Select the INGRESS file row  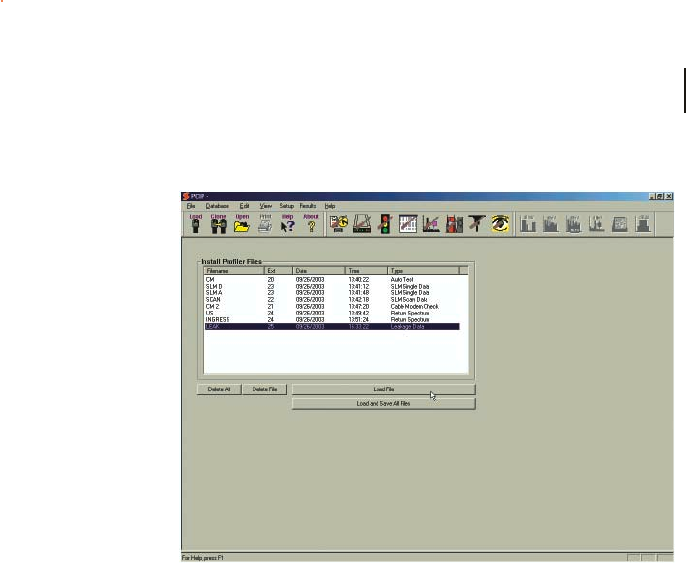click(332, 320)
